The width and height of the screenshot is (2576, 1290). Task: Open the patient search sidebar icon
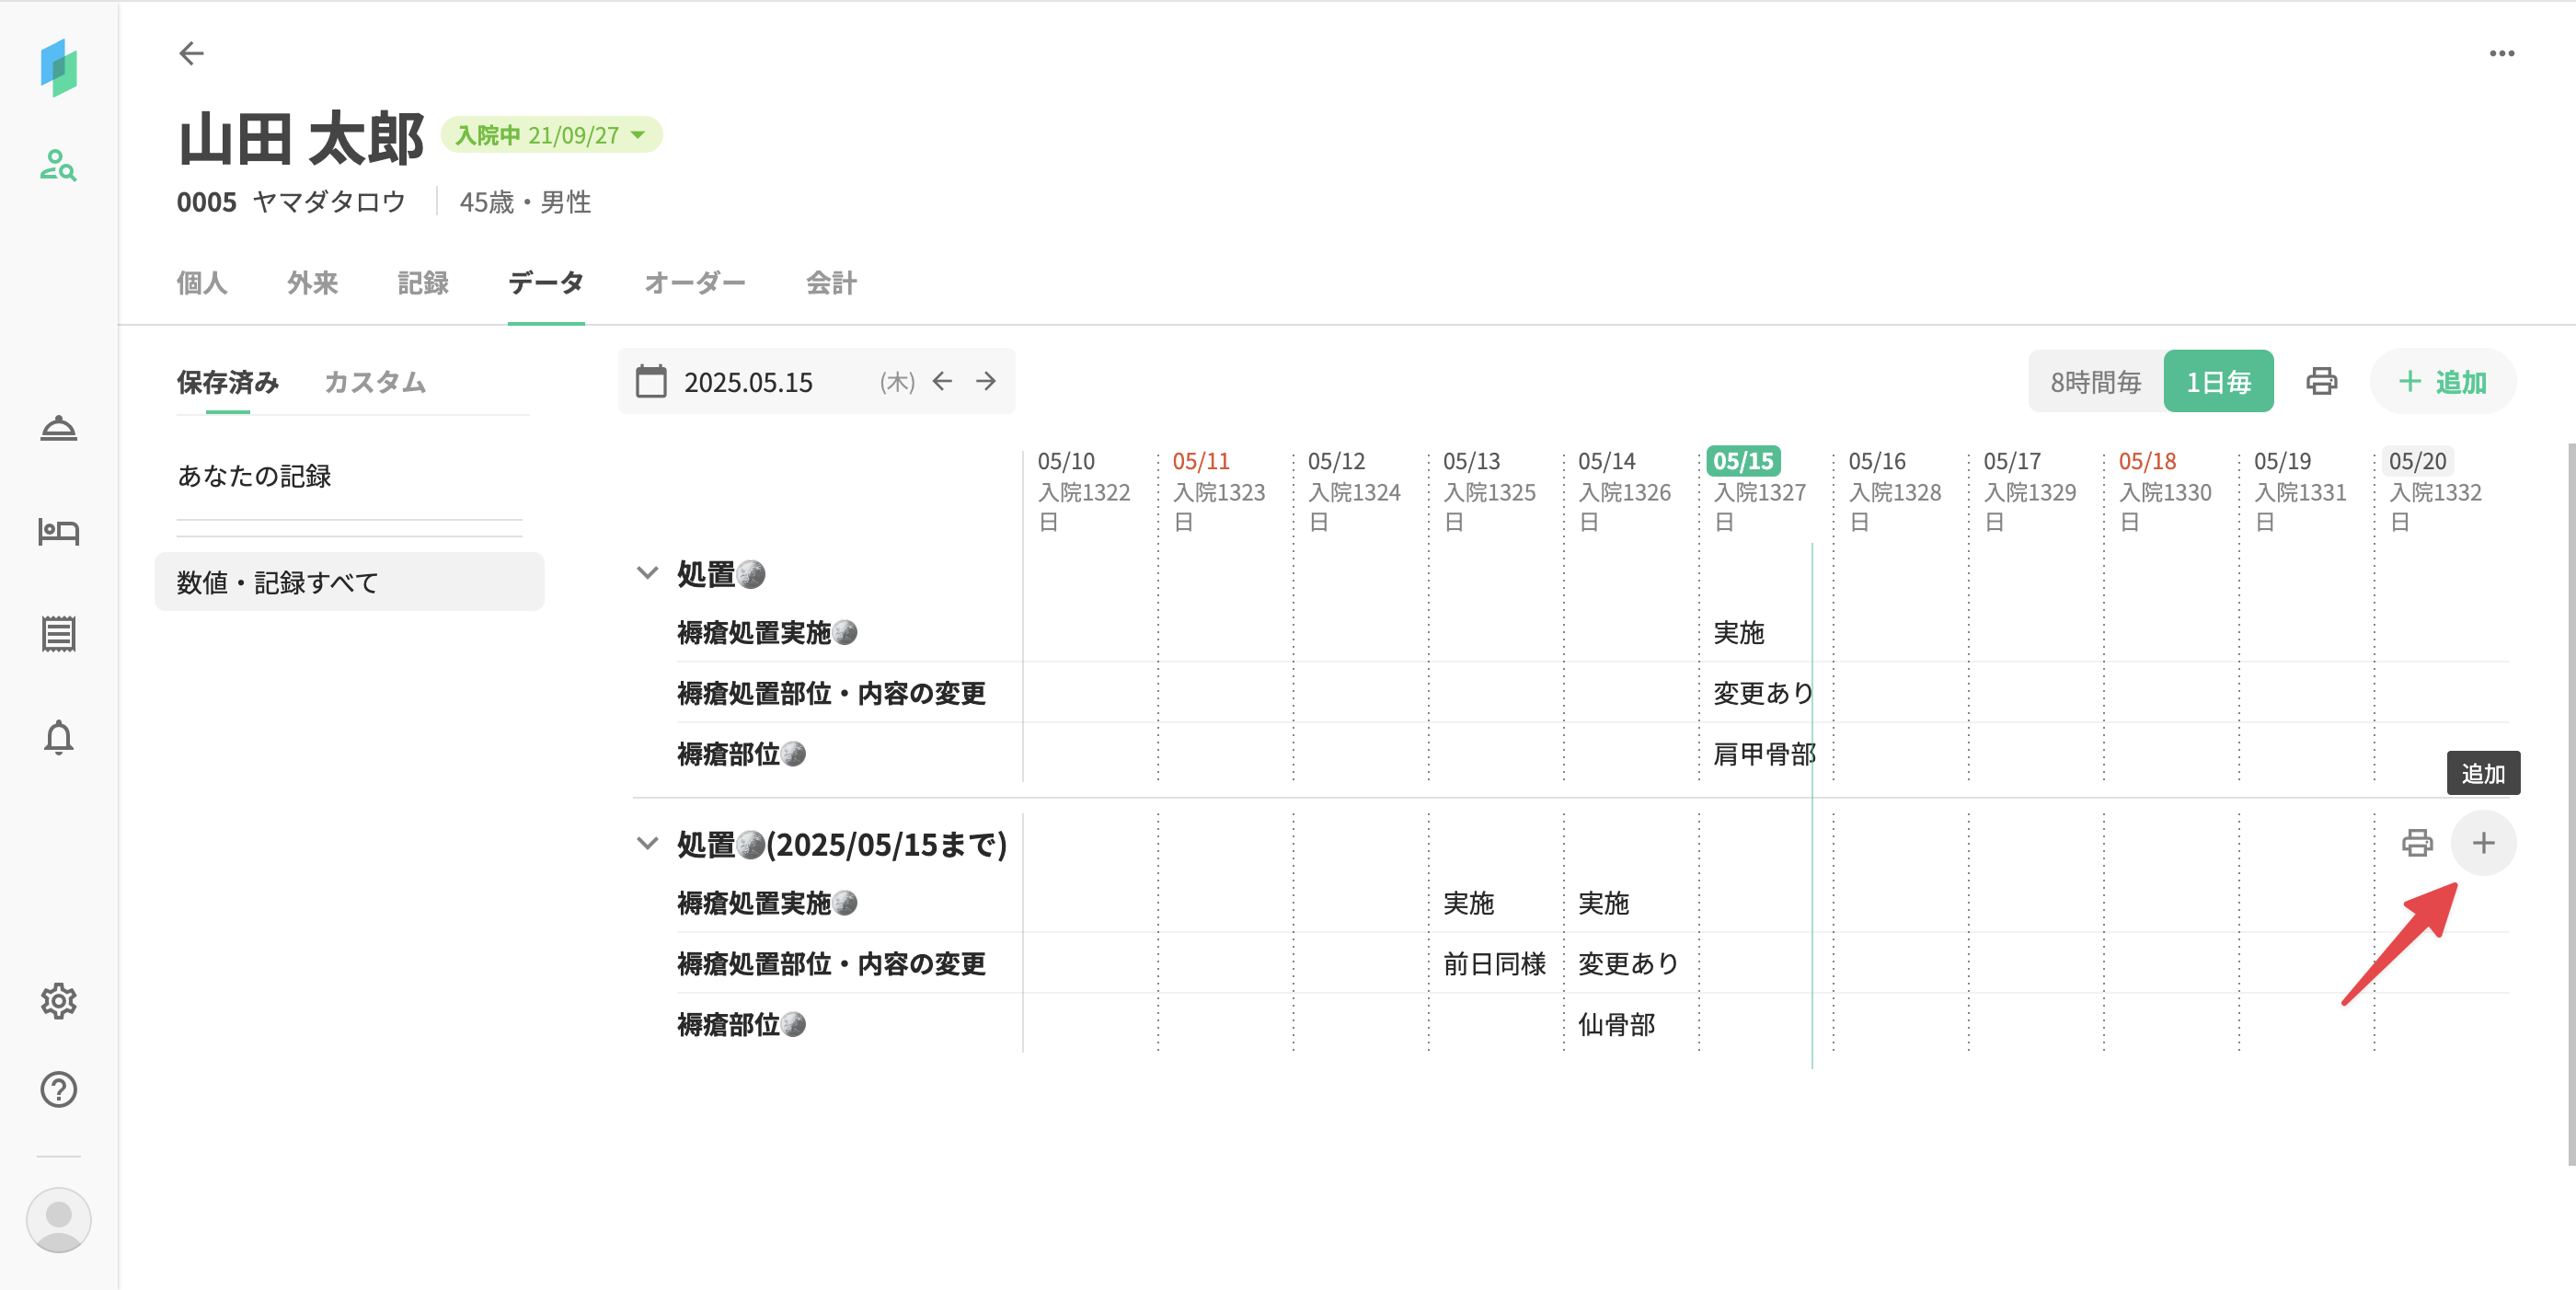pos(58,165)
